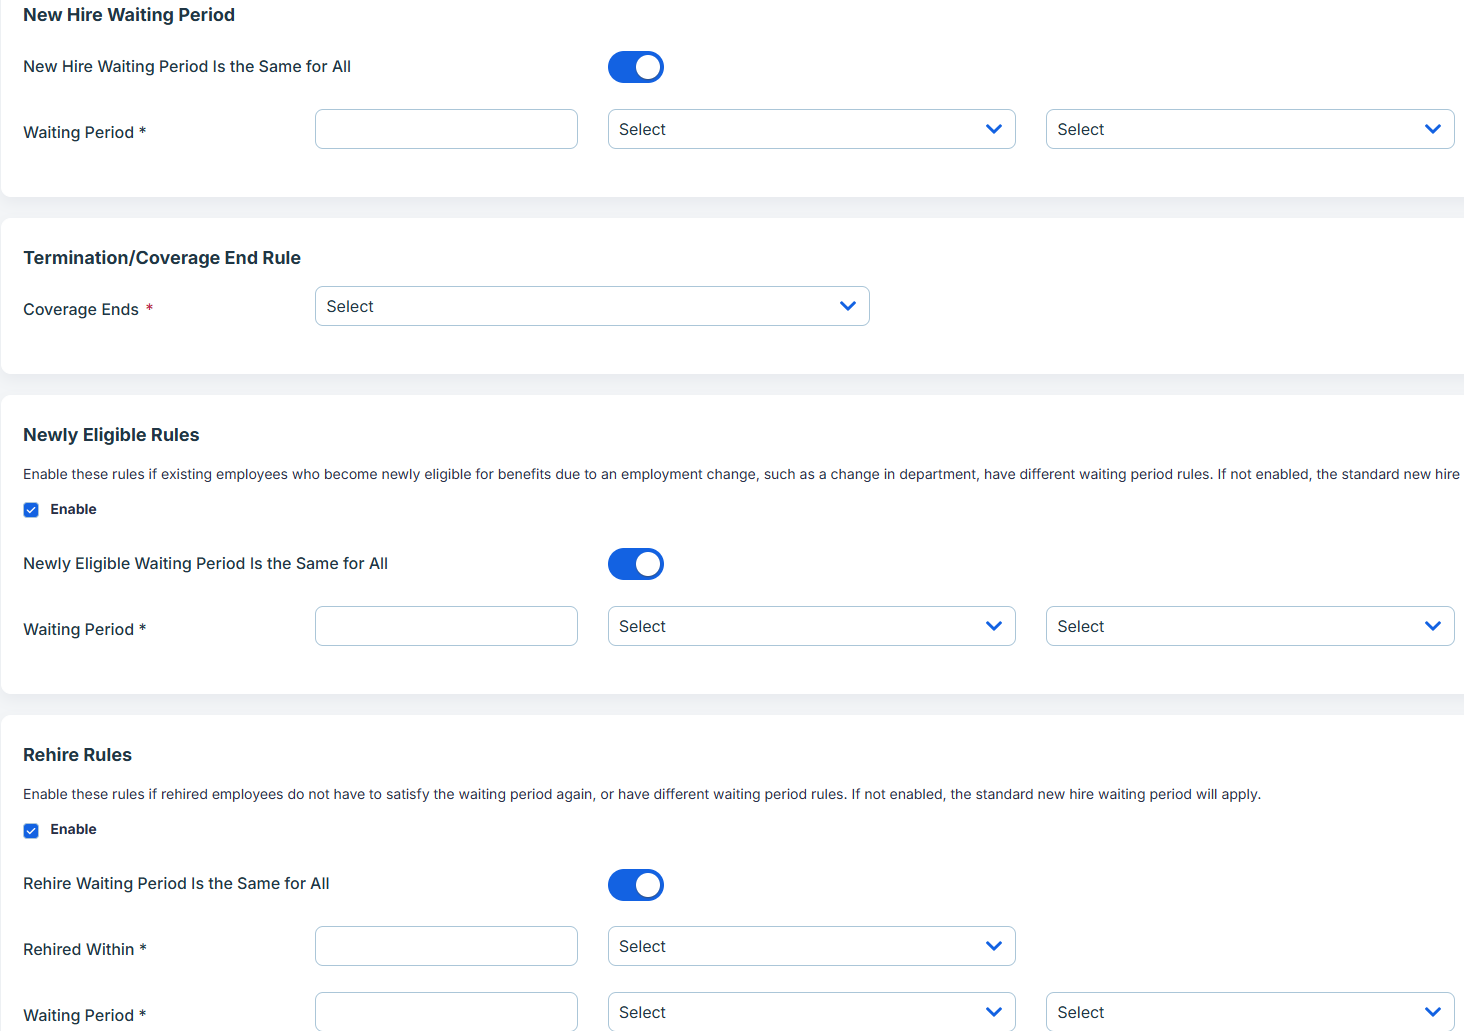Click chevron of last New Hire Waiting Period dropdown

point(1432,129)
